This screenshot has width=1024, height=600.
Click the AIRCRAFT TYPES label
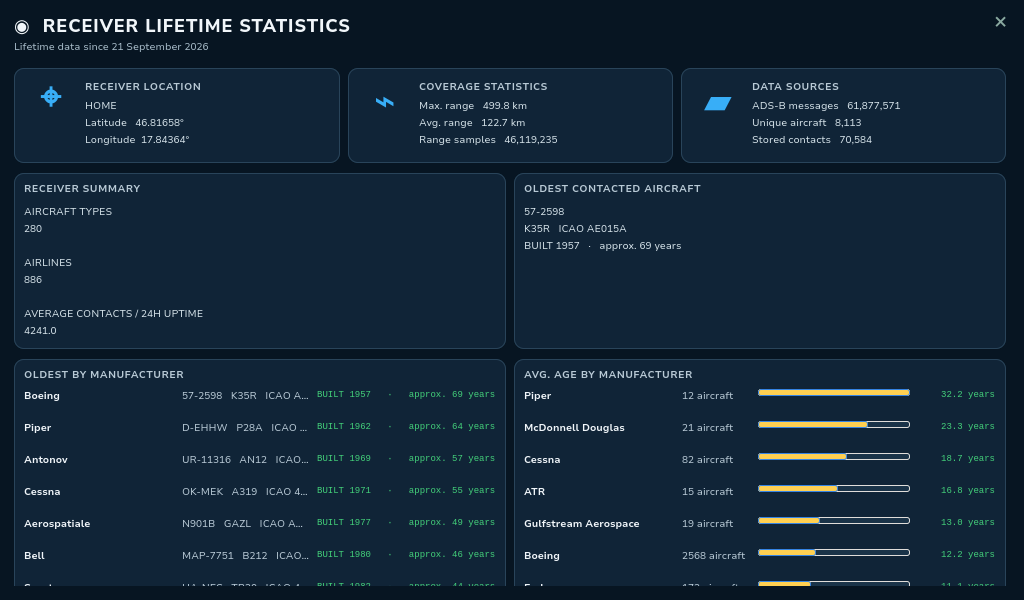coord(68,212)
